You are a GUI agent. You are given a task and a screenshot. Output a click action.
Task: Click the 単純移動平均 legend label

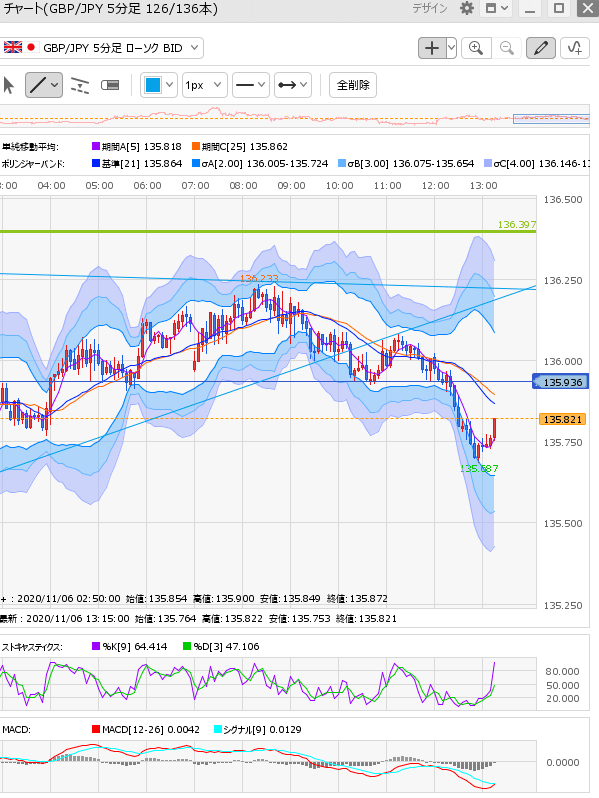(x=30, y=147)
